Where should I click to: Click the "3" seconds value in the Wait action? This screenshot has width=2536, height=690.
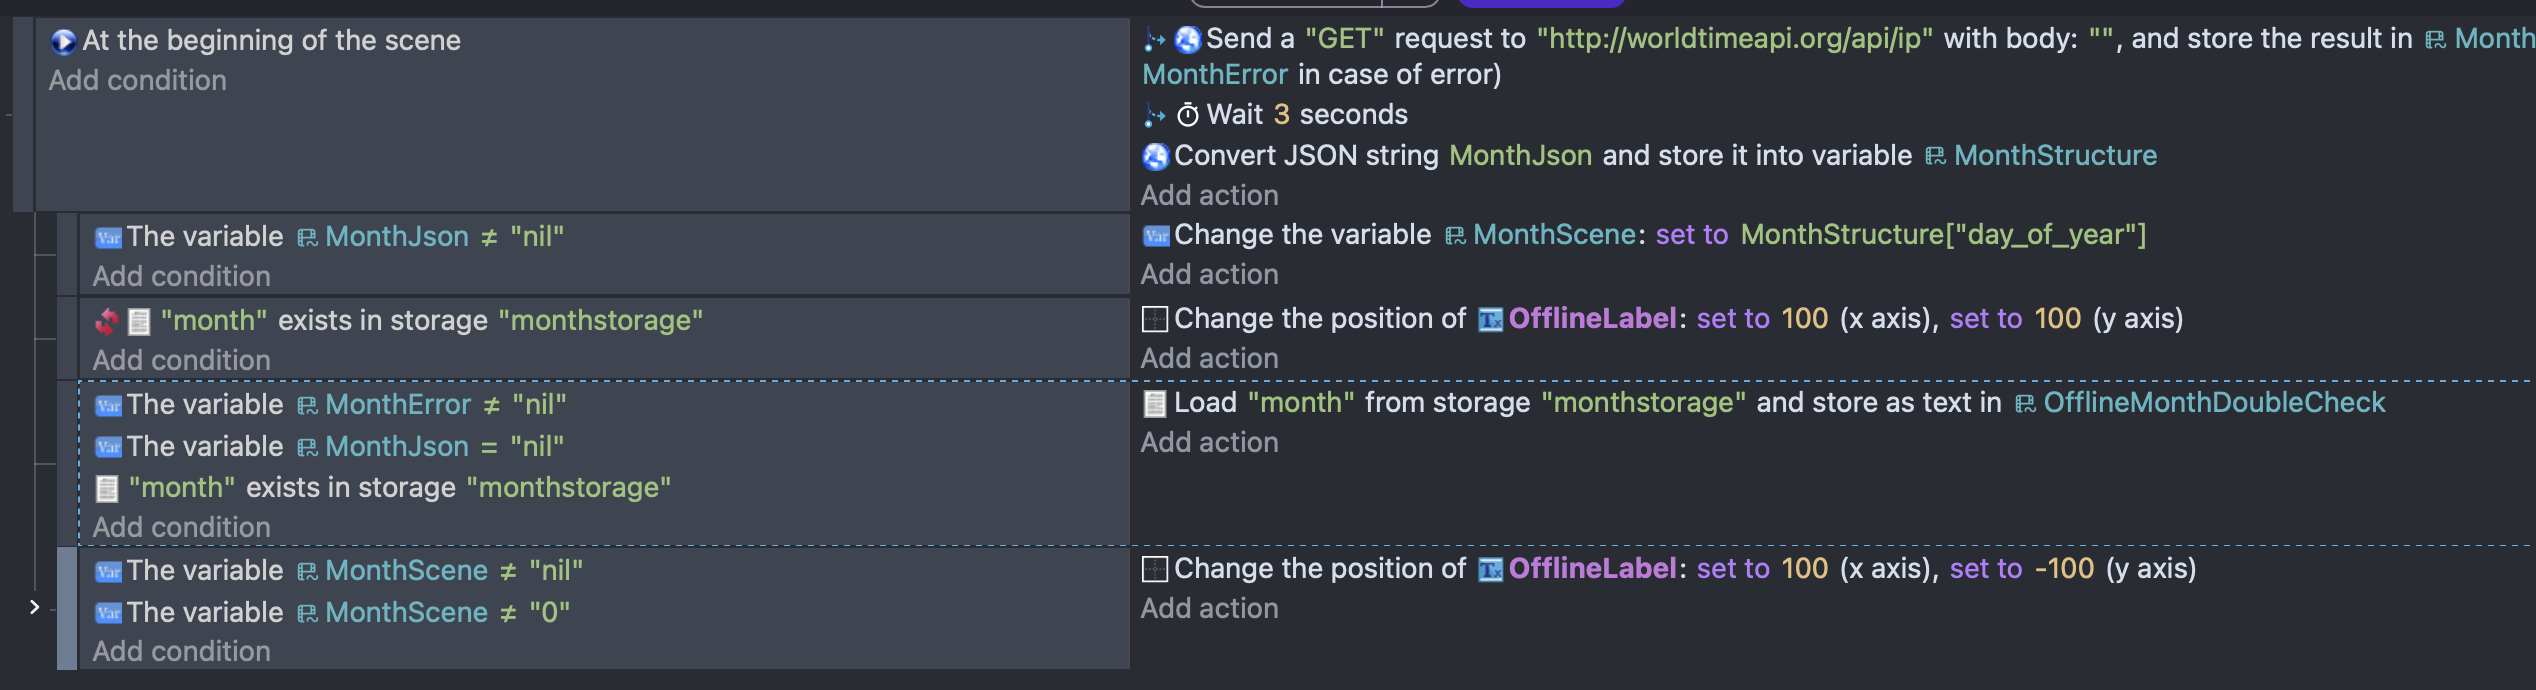click(1281, 115)
